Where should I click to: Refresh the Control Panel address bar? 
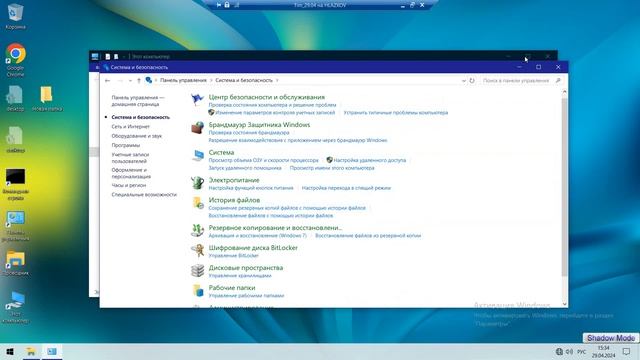(x=472, y=81)
